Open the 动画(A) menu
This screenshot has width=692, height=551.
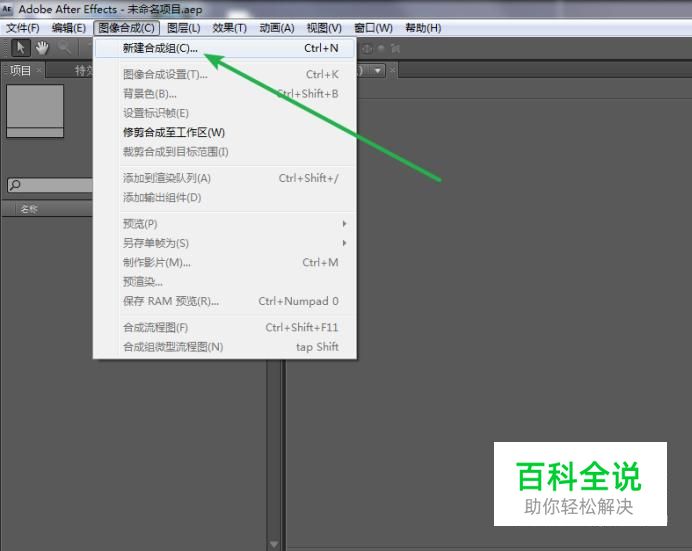(277, 28)
